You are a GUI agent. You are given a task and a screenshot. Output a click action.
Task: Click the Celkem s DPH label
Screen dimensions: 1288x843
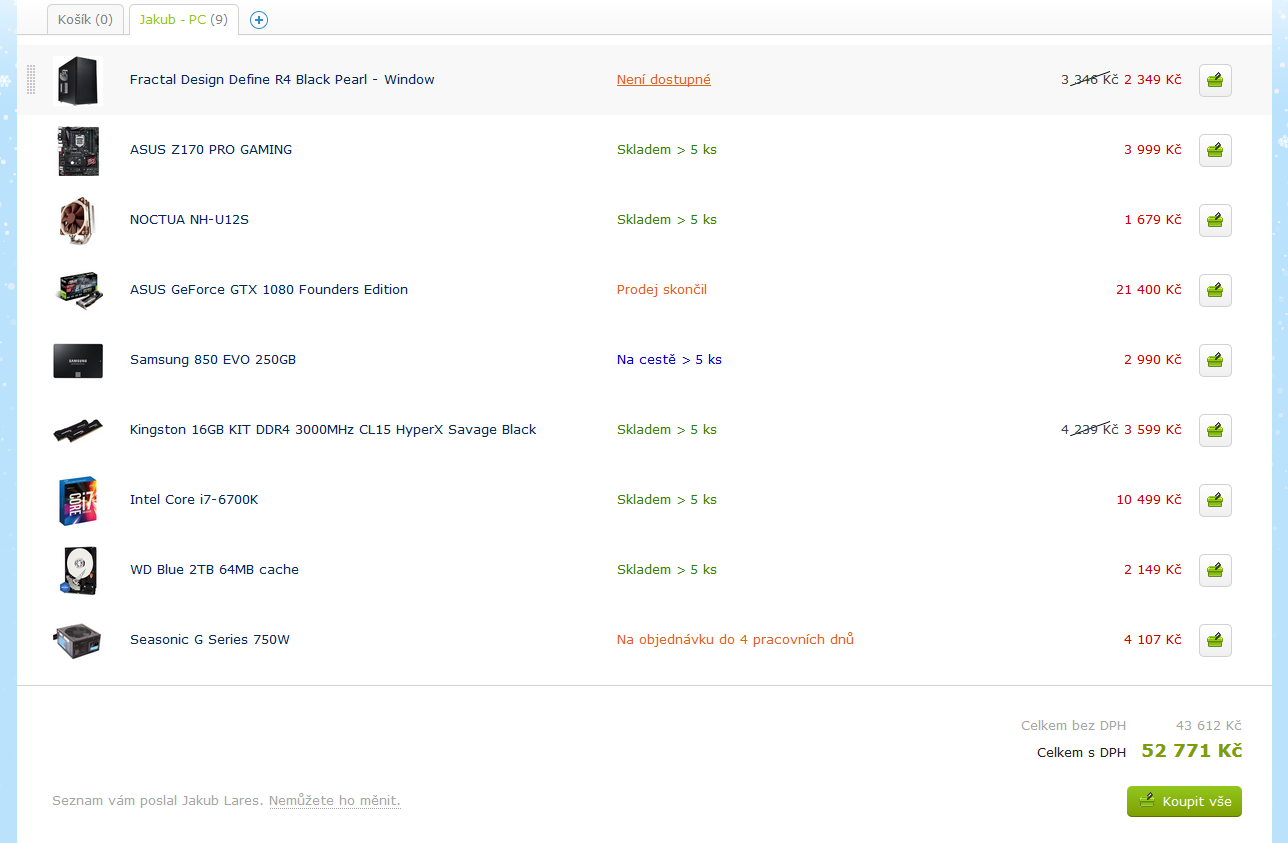(1081, 753)
